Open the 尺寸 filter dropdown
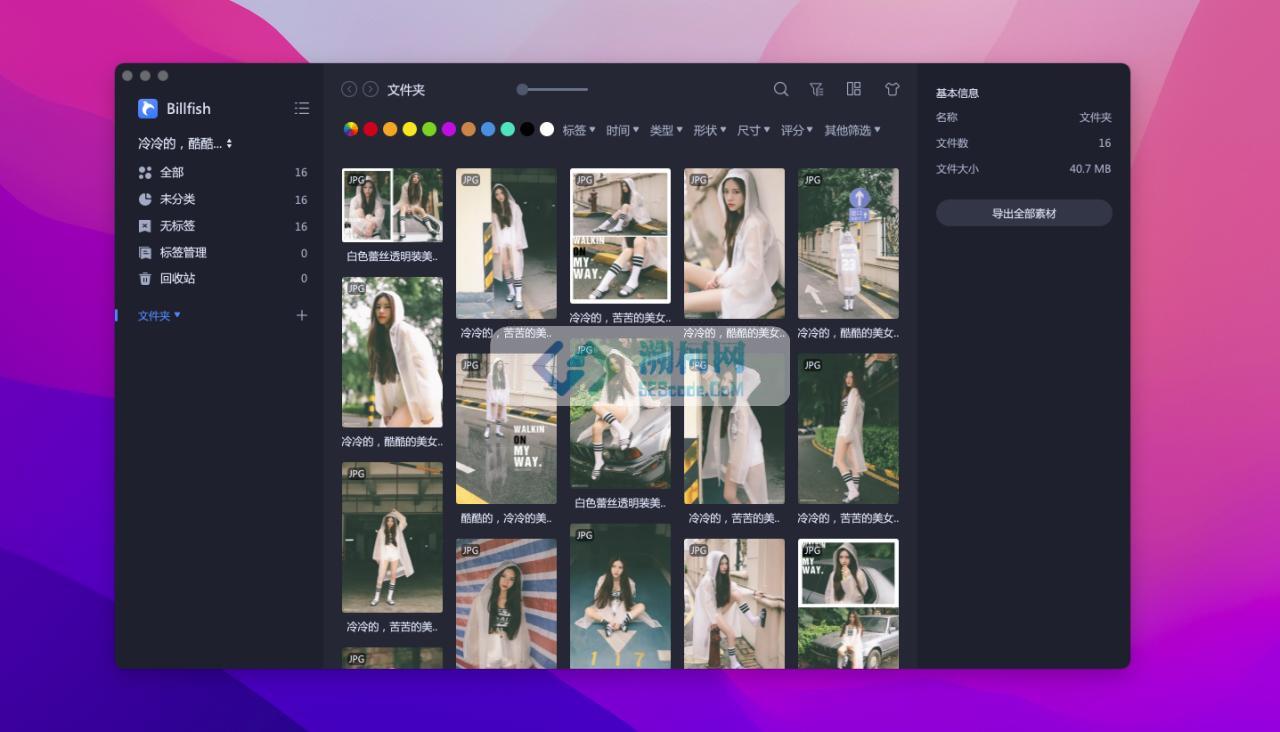The height and width of the screenshot is (732, 1280). [754, 130]
